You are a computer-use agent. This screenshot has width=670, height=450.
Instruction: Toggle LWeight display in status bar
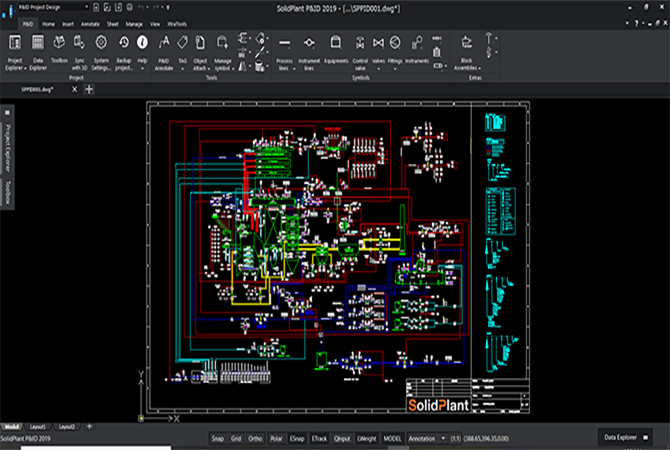367,438
